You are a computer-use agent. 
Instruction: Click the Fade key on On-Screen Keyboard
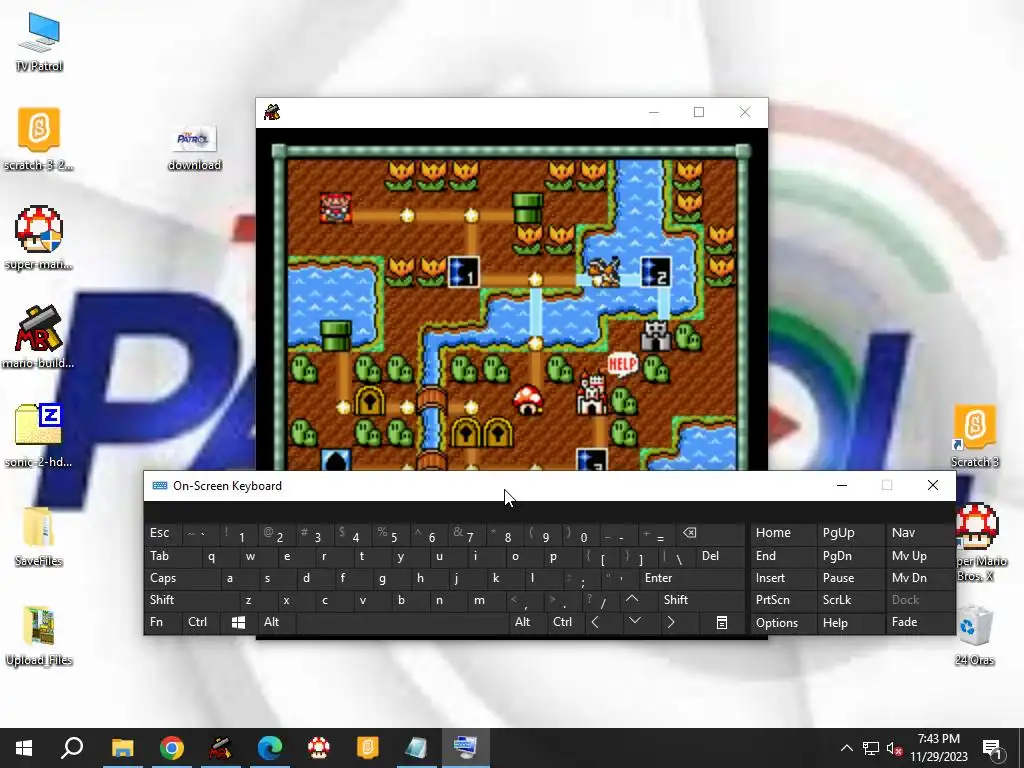coord(921,622)
